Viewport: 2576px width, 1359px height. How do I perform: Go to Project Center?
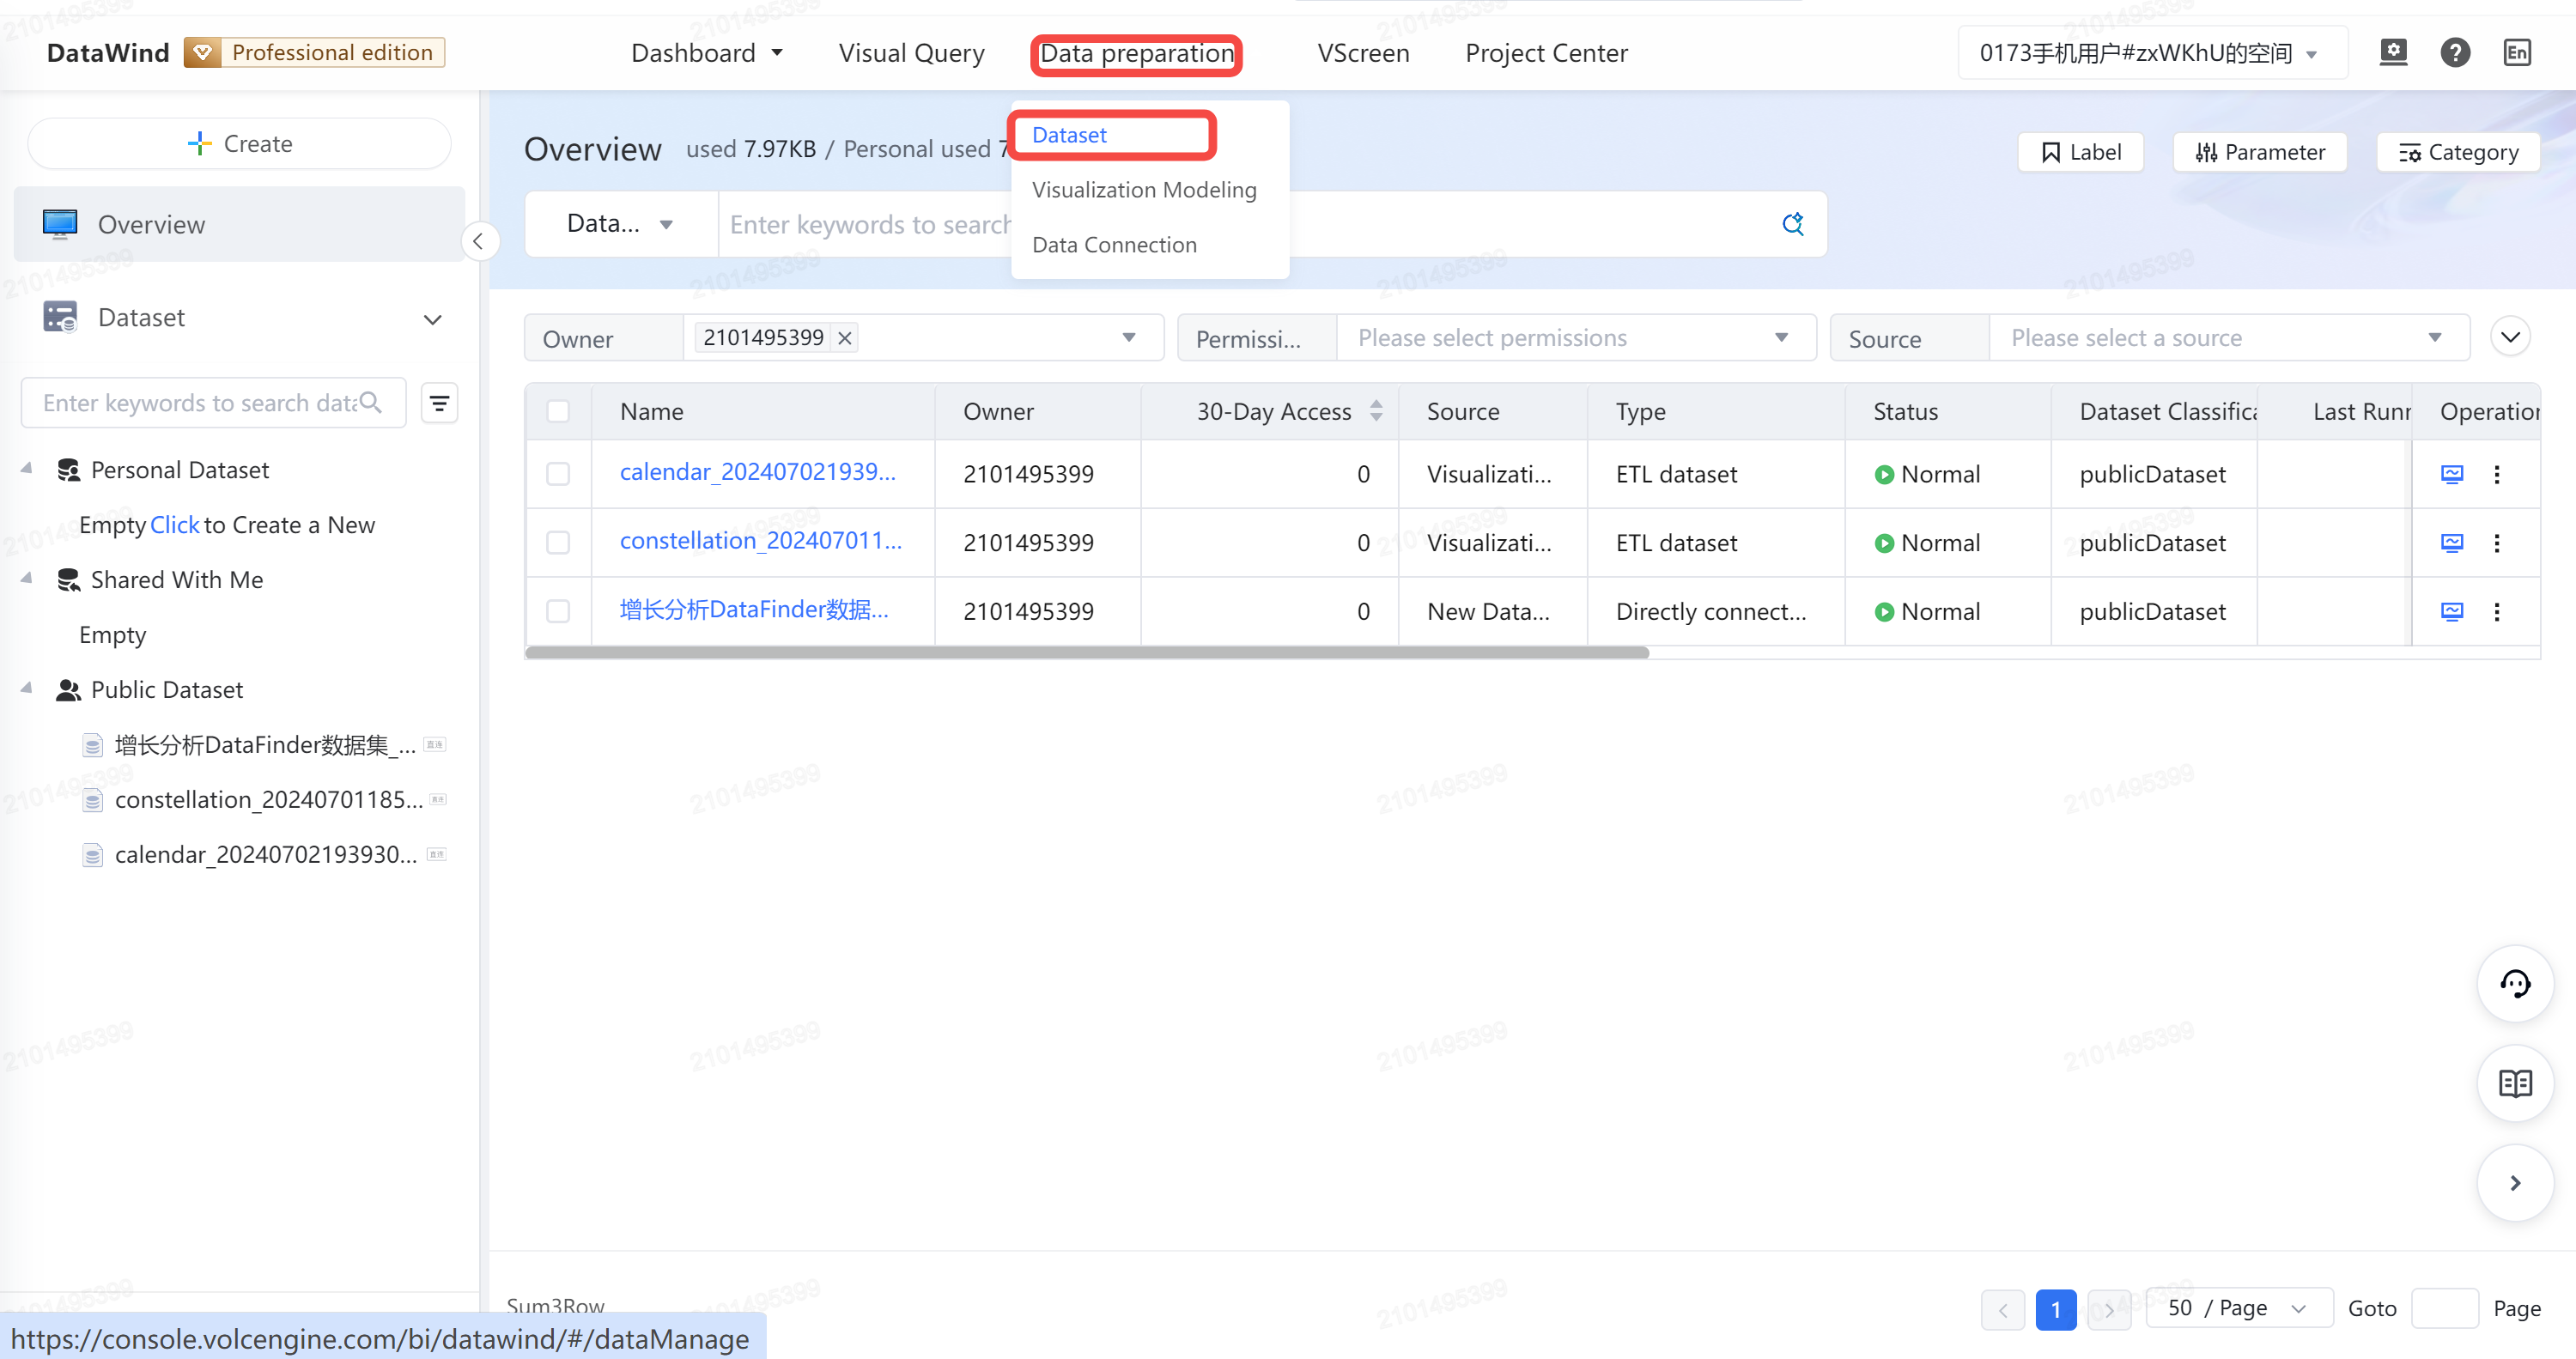point(1546,52)
